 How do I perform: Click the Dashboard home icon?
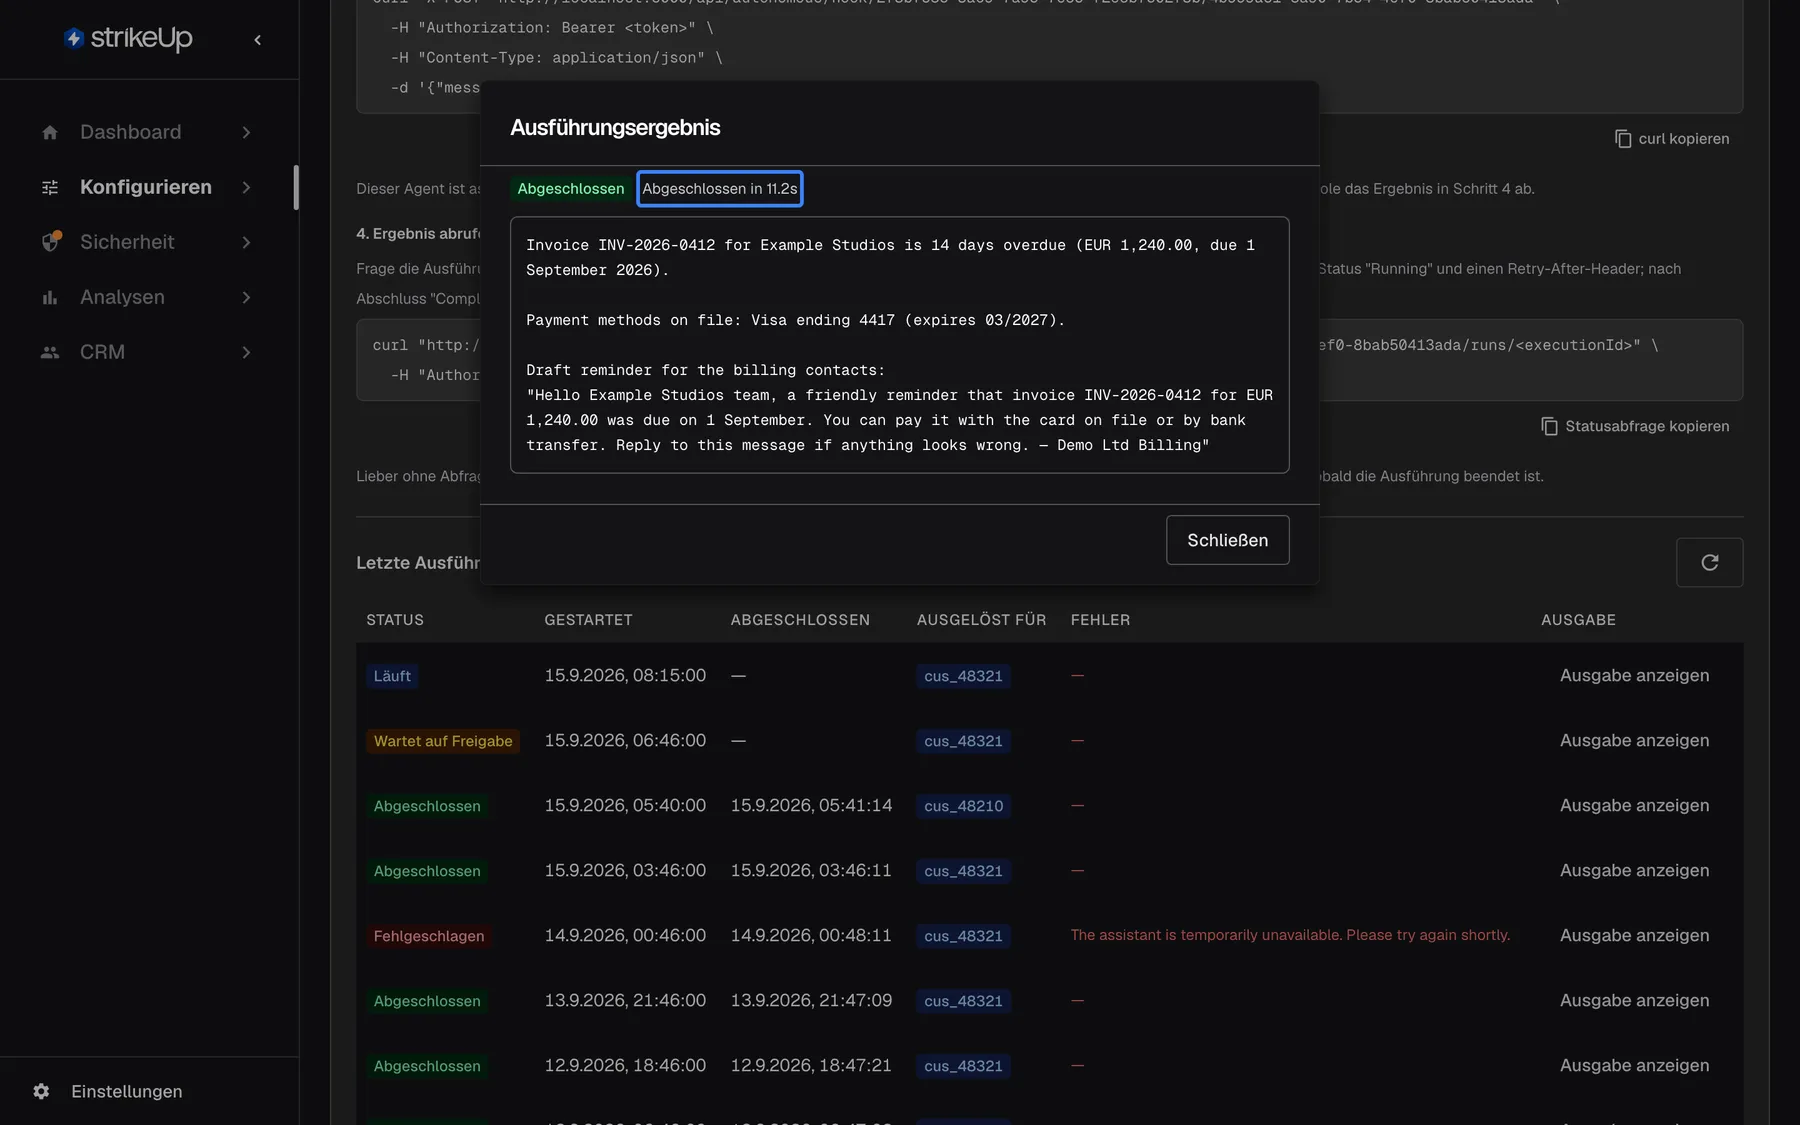pyautogui.click(x=50, y=132)
